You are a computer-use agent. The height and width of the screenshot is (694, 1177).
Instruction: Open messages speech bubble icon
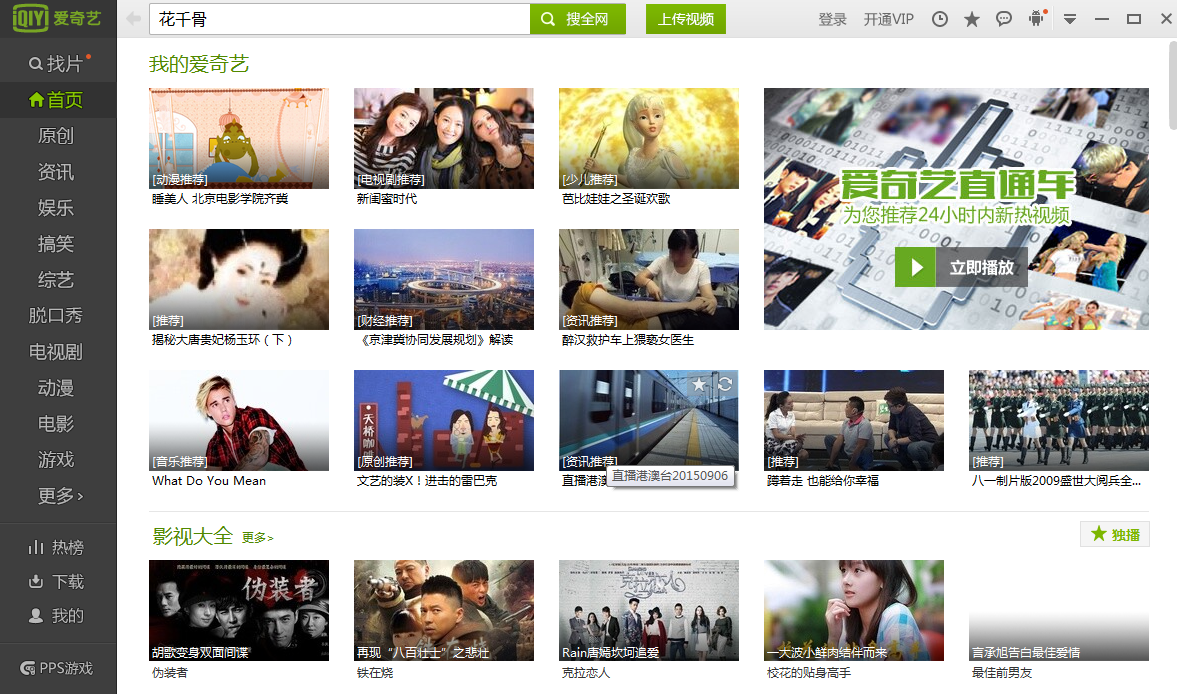pos(1004,20)
